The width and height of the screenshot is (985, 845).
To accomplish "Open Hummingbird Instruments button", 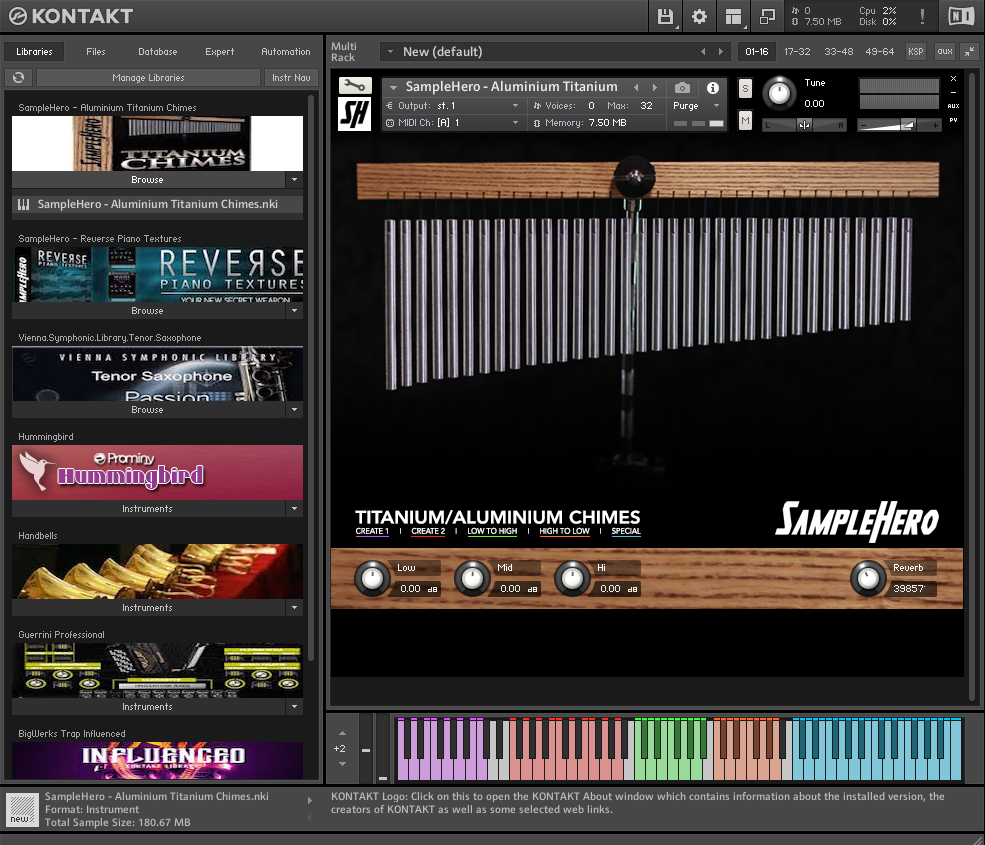I will point(148,508).
